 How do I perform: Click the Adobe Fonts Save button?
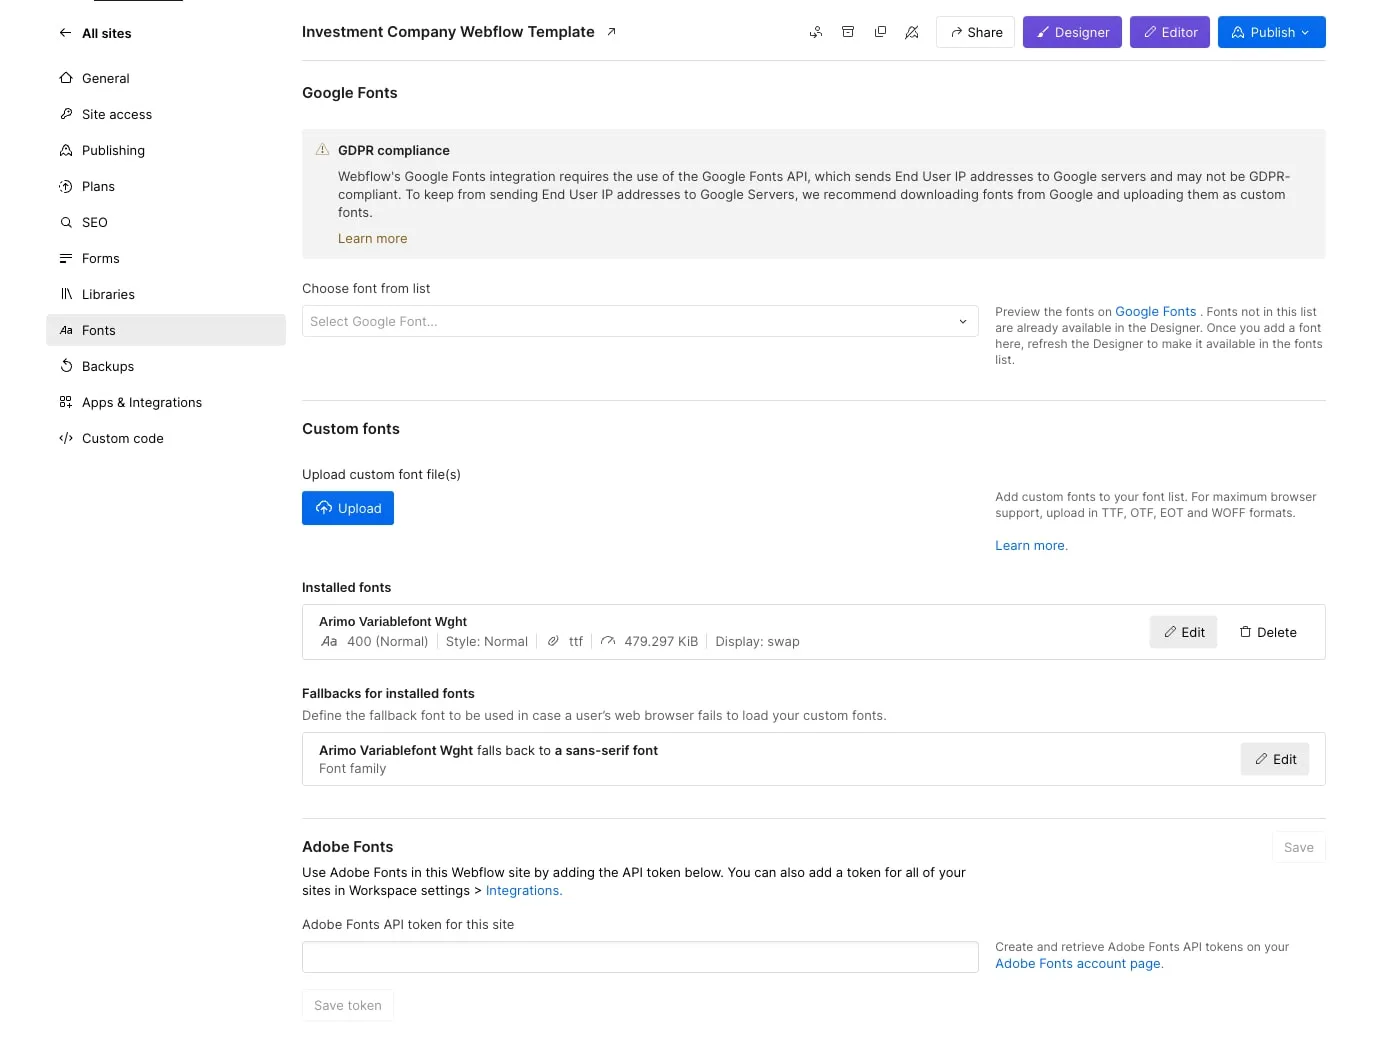[1299, 847]
